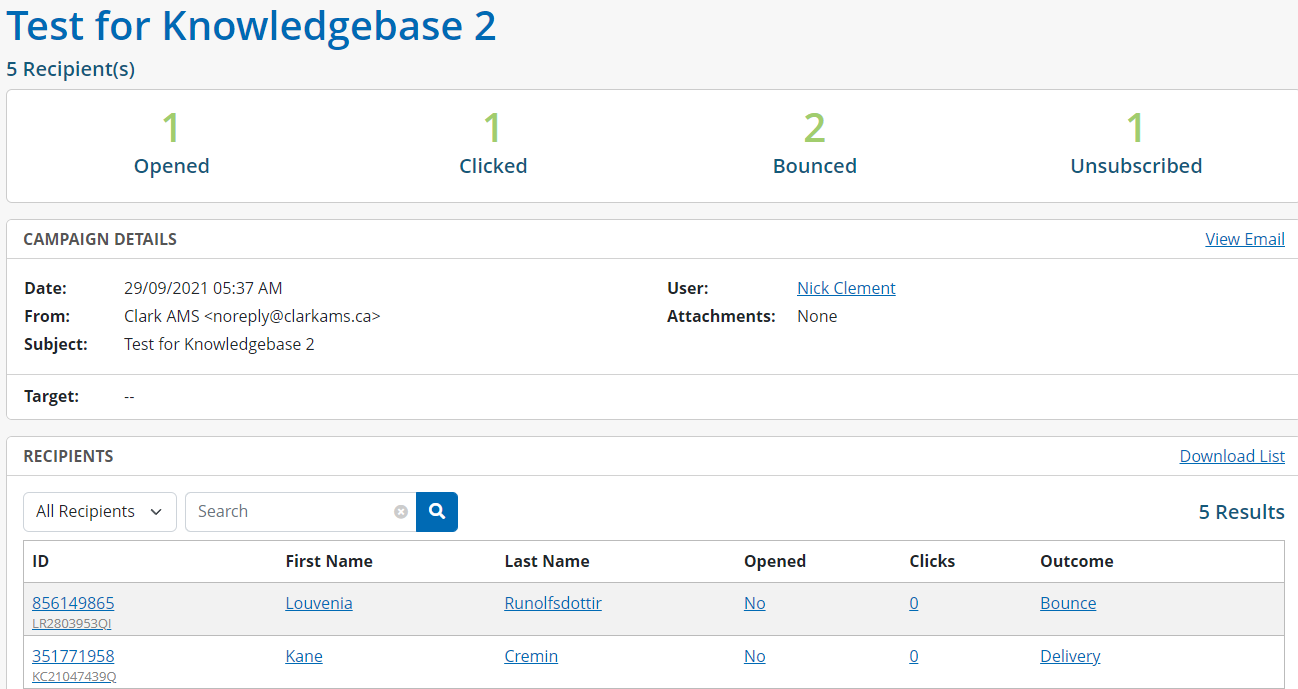The width and height of the screenshot is (1298, 689).
Task: Clear the search field with the x icon
Action: coord(401,512)
